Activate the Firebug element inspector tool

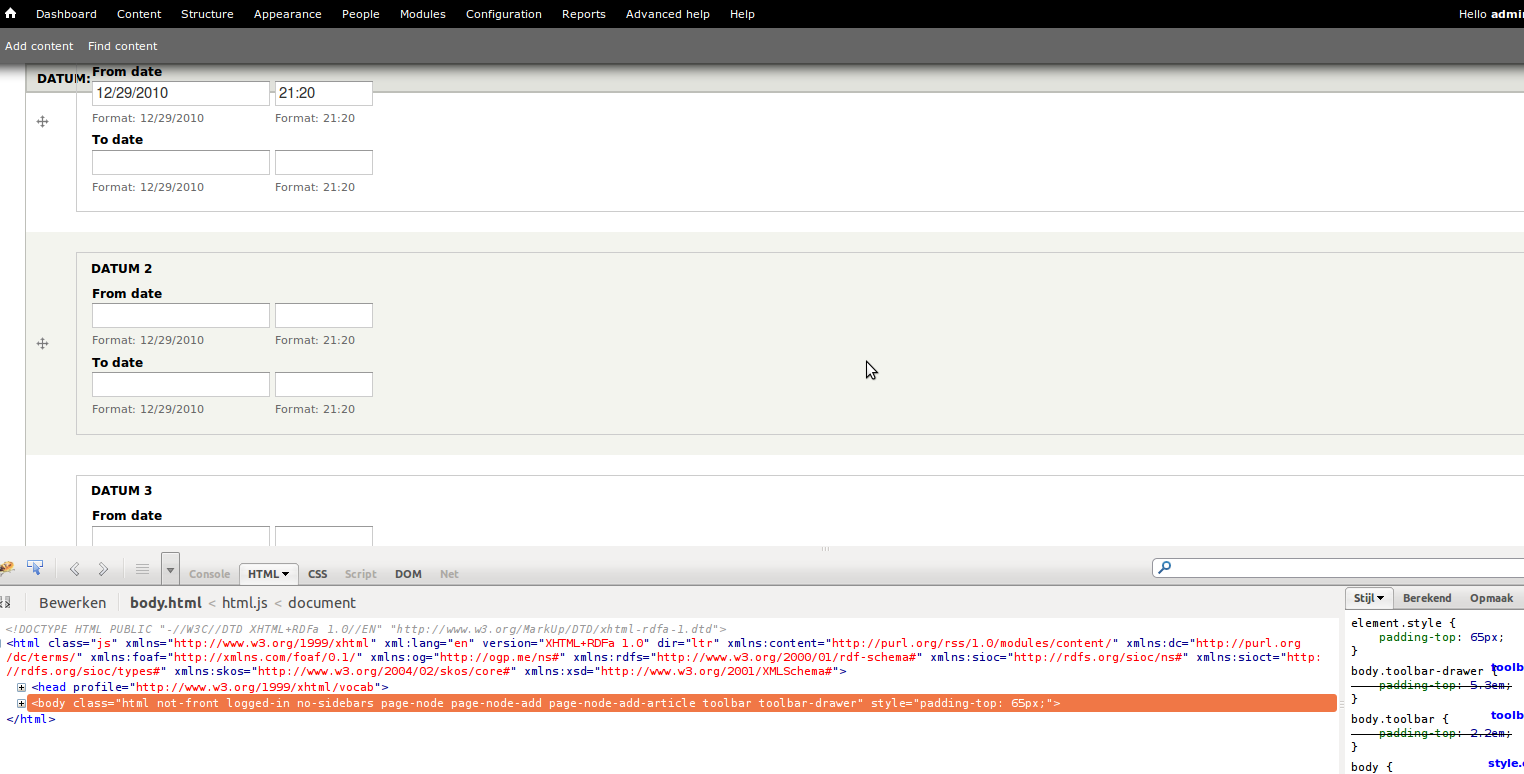pos(35,569)
